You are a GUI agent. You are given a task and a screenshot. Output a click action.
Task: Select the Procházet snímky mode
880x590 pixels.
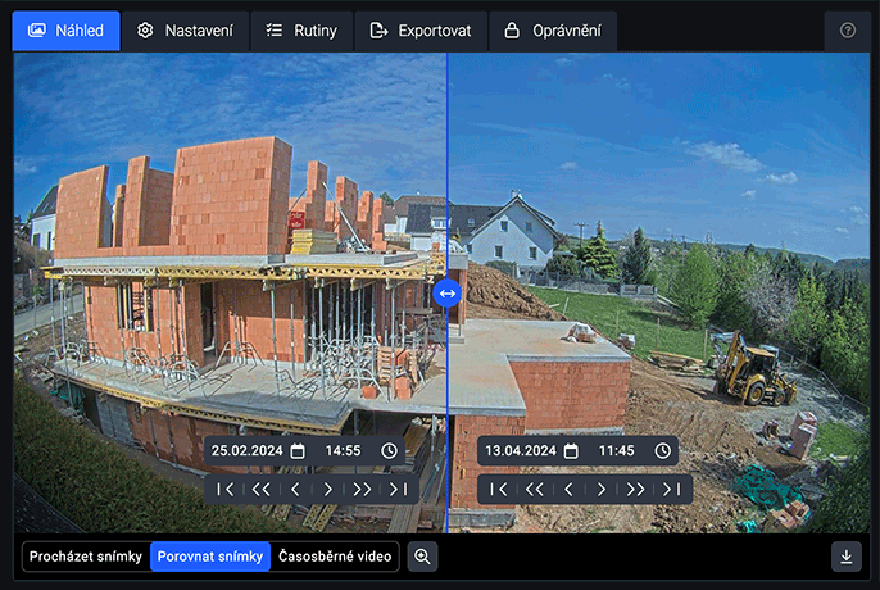pos(86,556)
